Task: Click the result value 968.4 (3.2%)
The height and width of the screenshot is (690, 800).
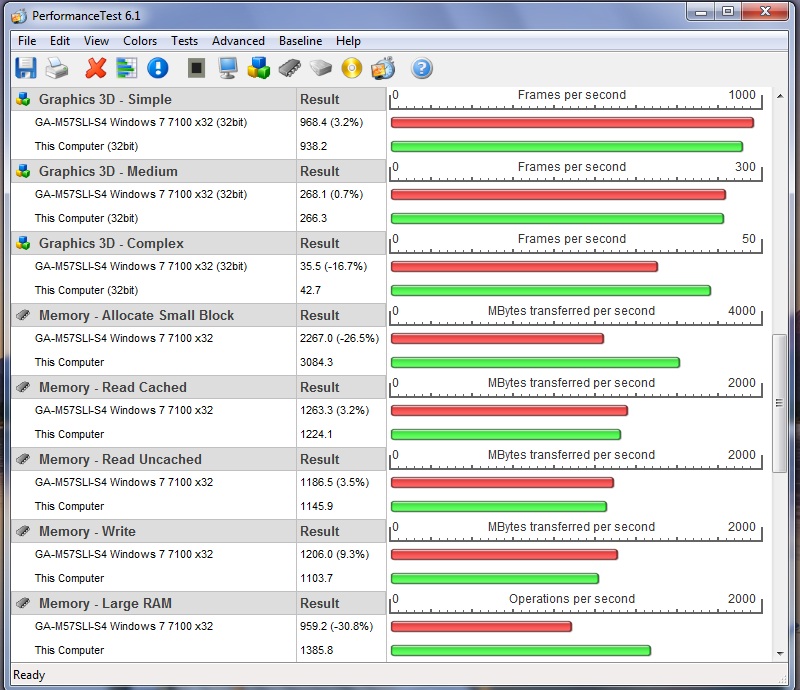Action: coord(331,122)
